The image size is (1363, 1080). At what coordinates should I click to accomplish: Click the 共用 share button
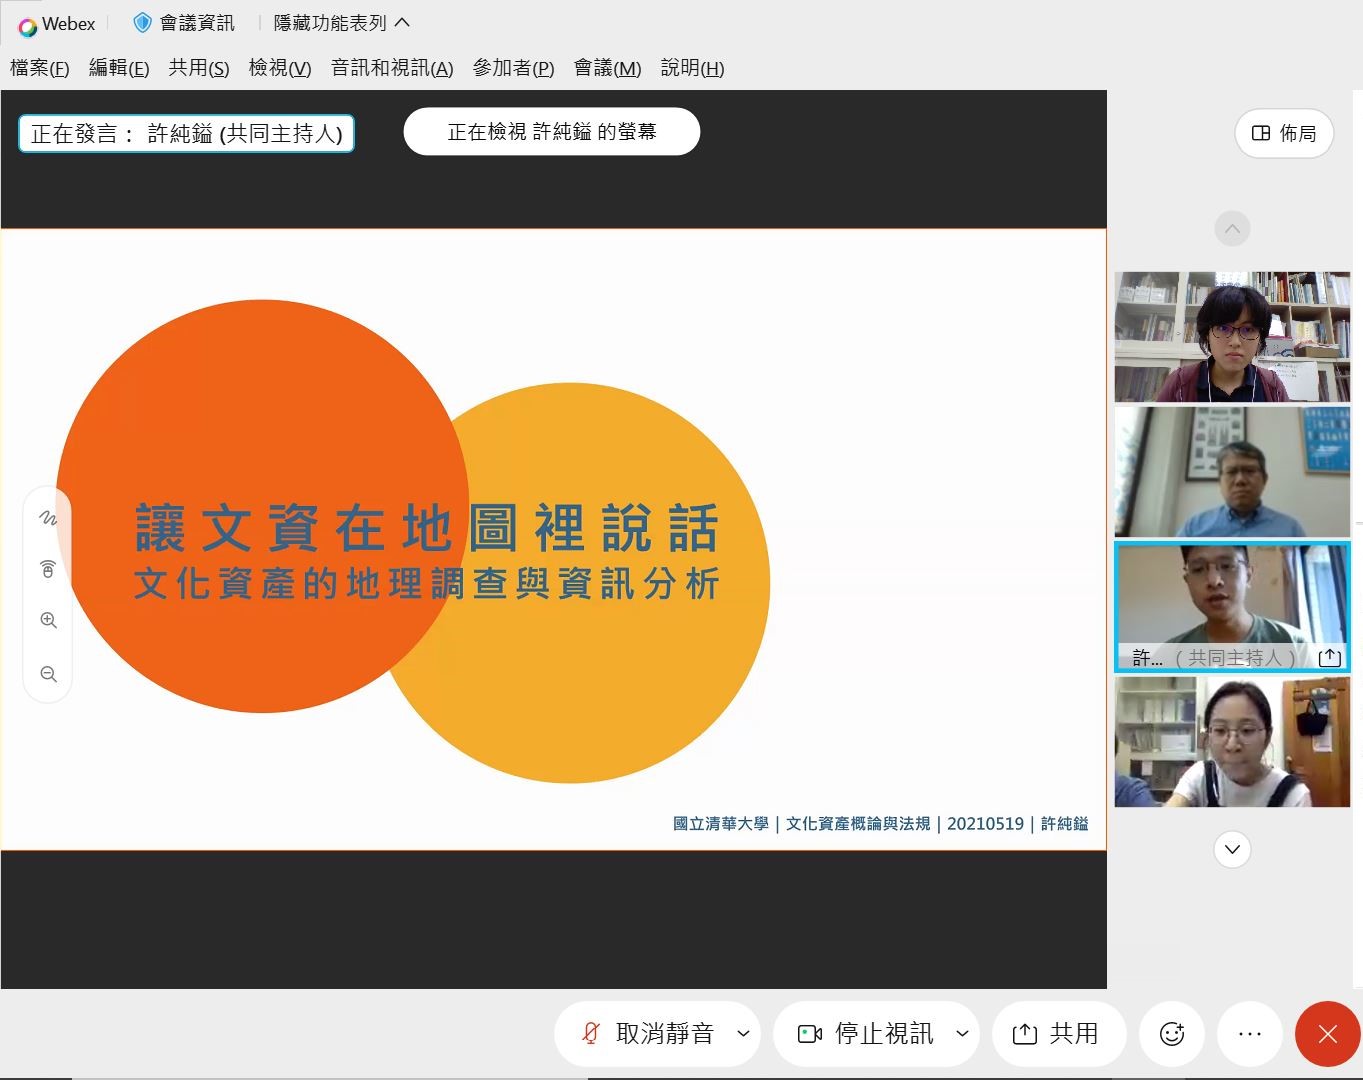point(1058,1034)
